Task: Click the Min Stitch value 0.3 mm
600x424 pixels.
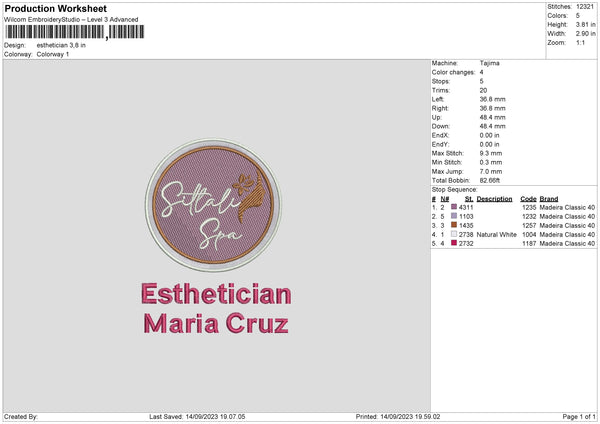Action: (491, 162)
